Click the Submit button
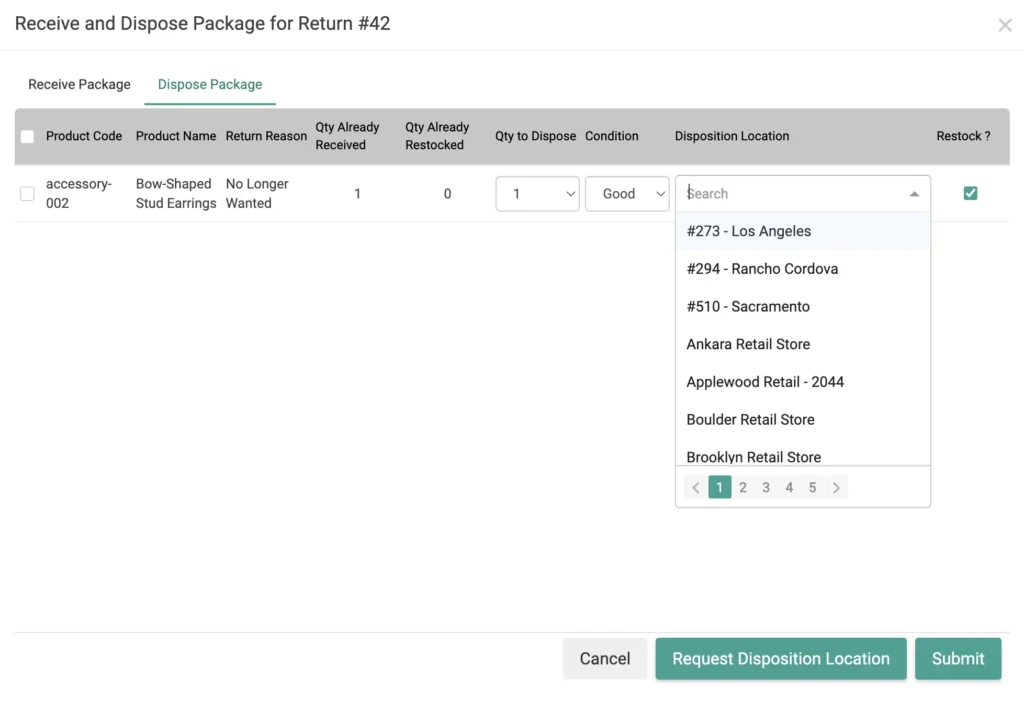Viewport: 1024px width, 710px height. 957,659
